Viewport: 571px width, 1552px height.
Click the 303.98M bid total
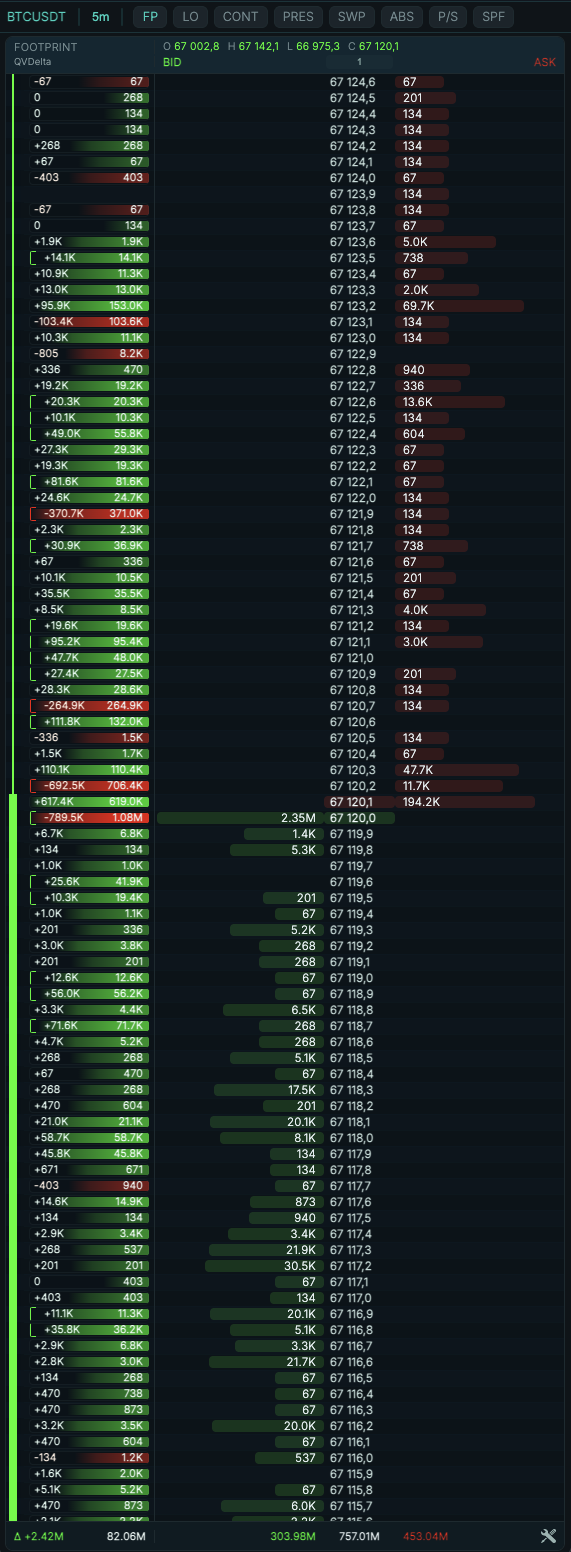click(293, 1536)
